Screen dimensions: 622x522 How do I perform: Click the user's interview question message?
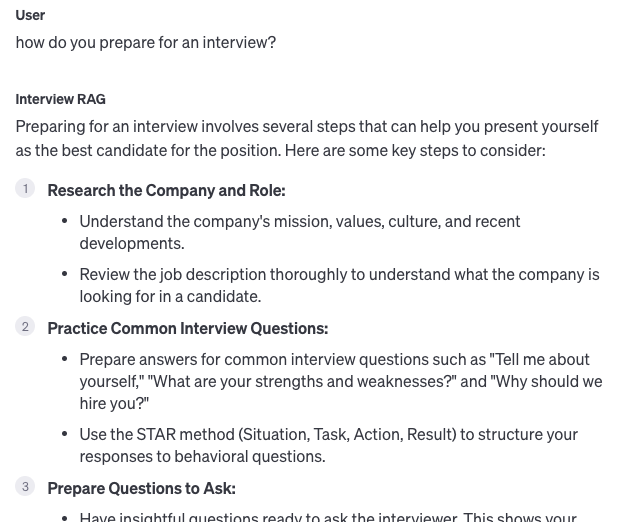[145, 42]
